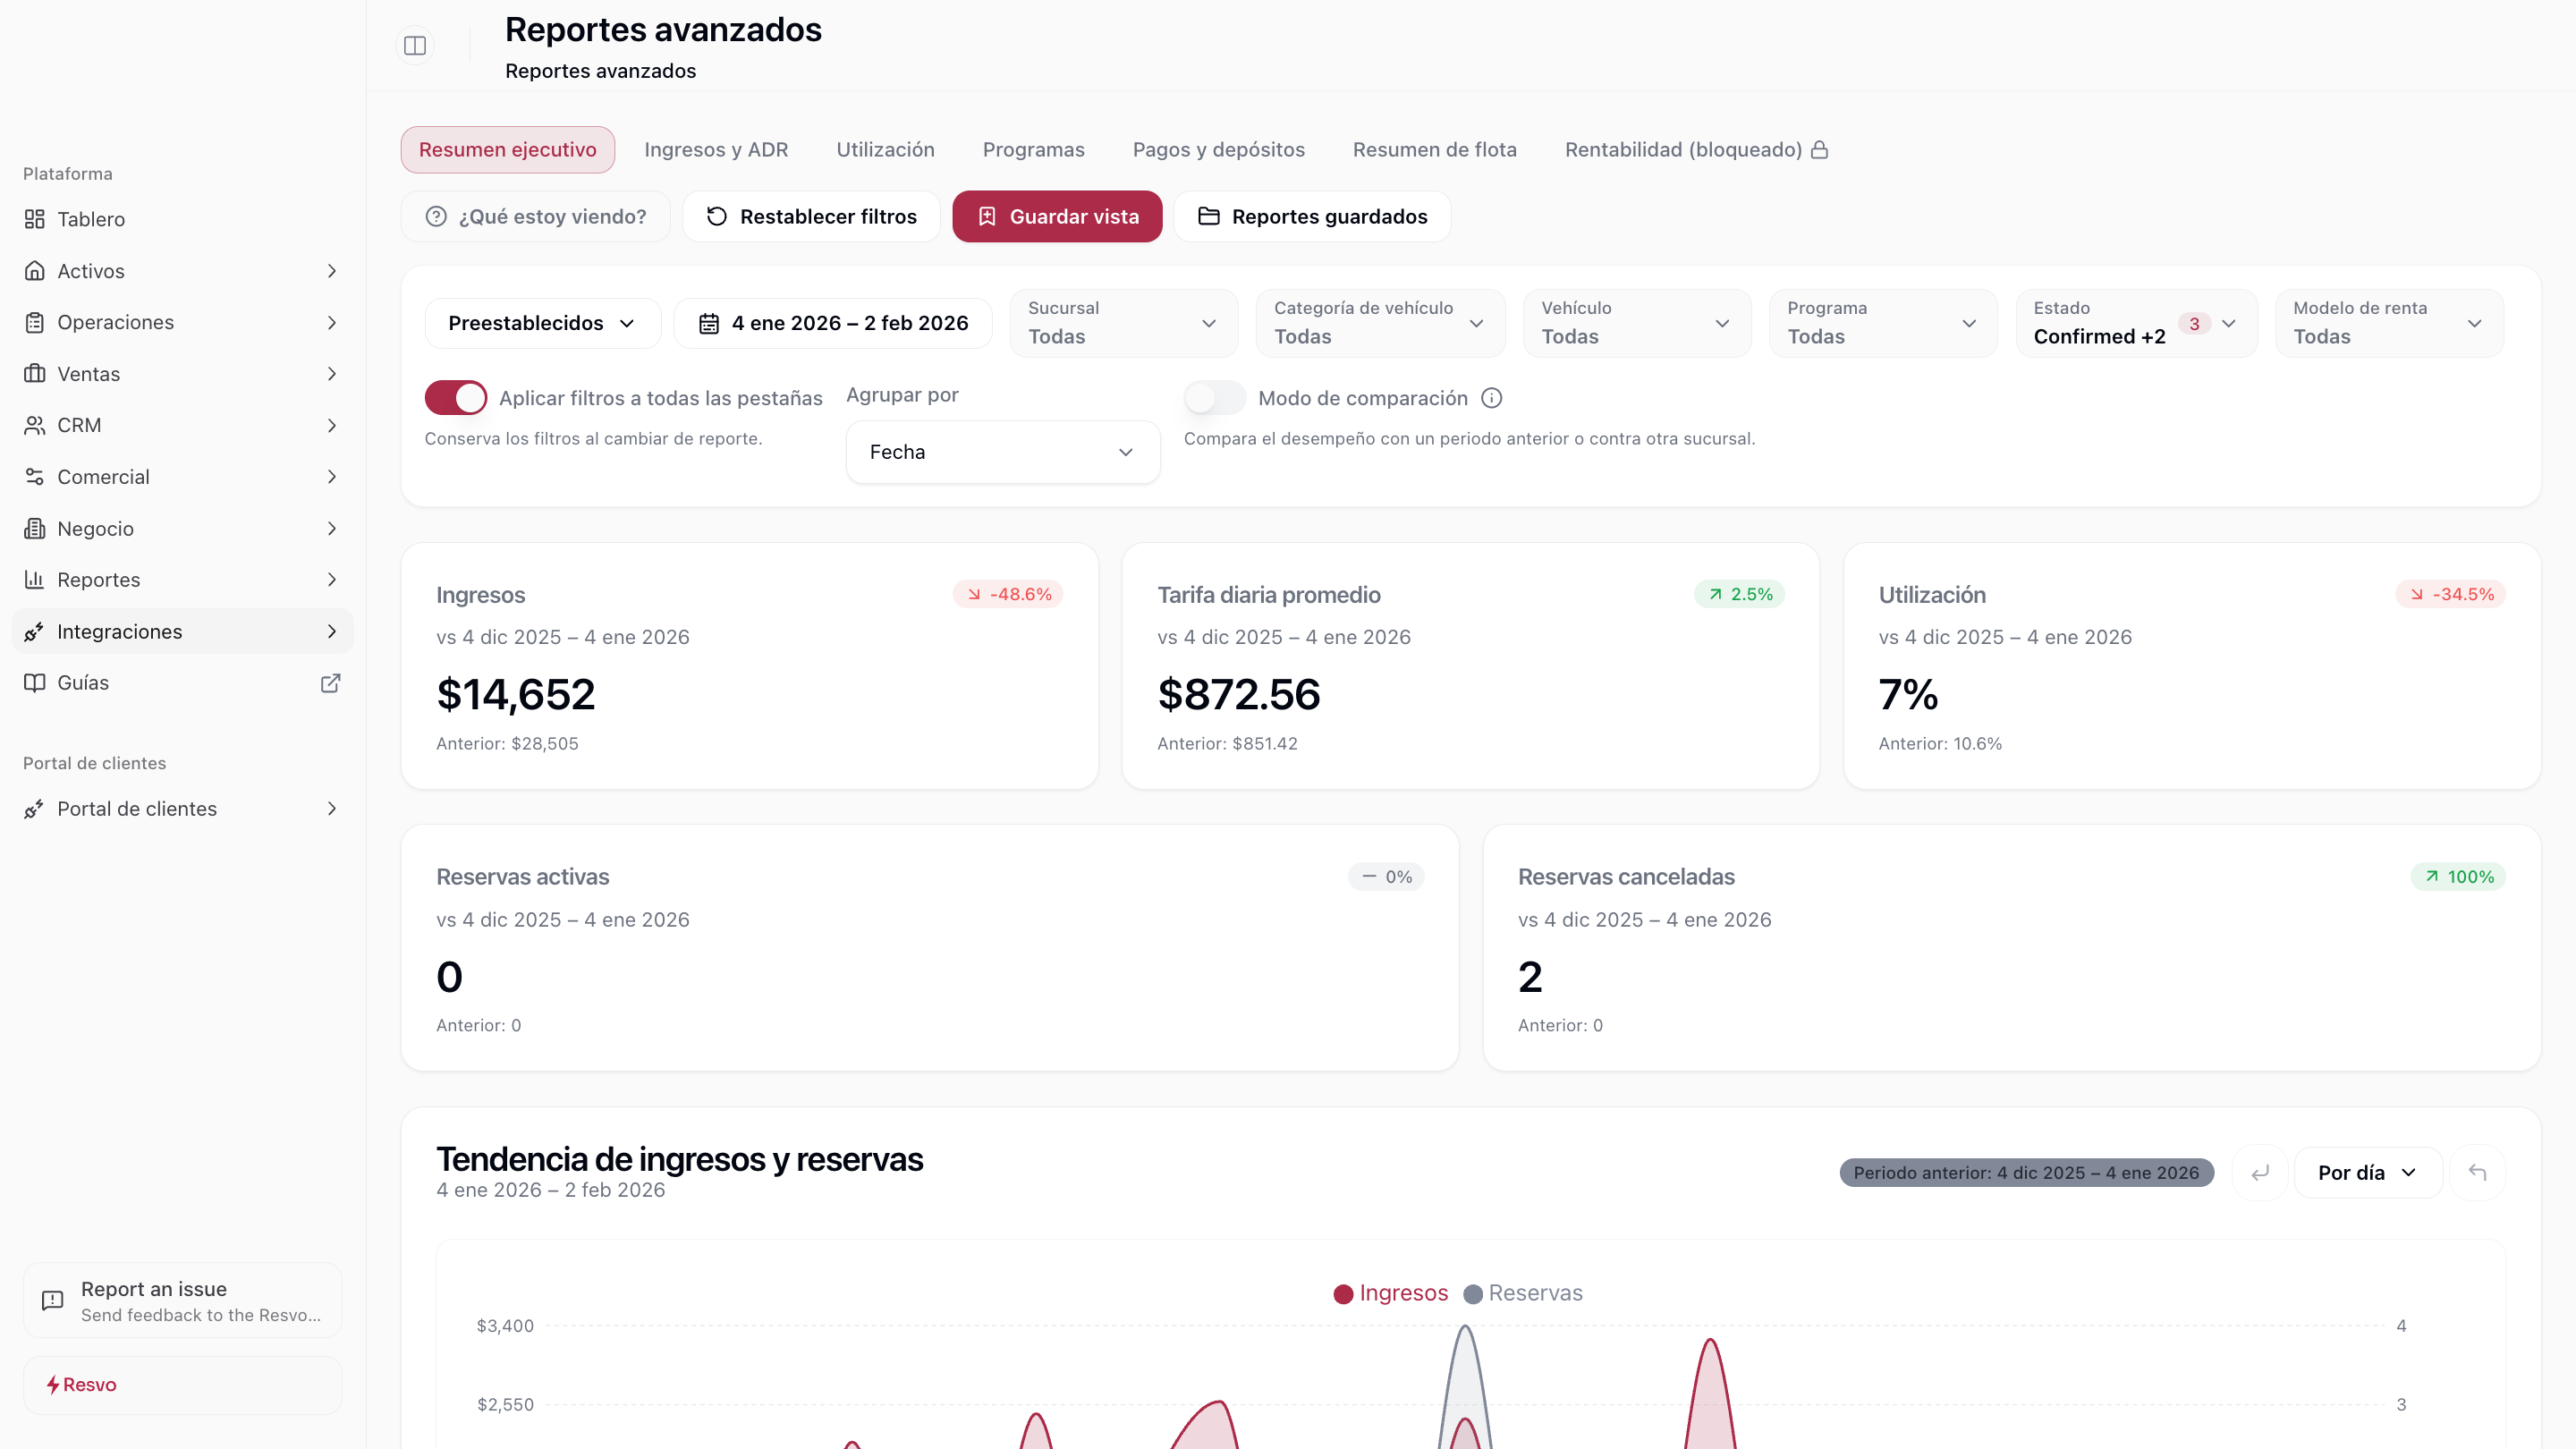Enable the Modo de comparación switch

pos(1214,398)
